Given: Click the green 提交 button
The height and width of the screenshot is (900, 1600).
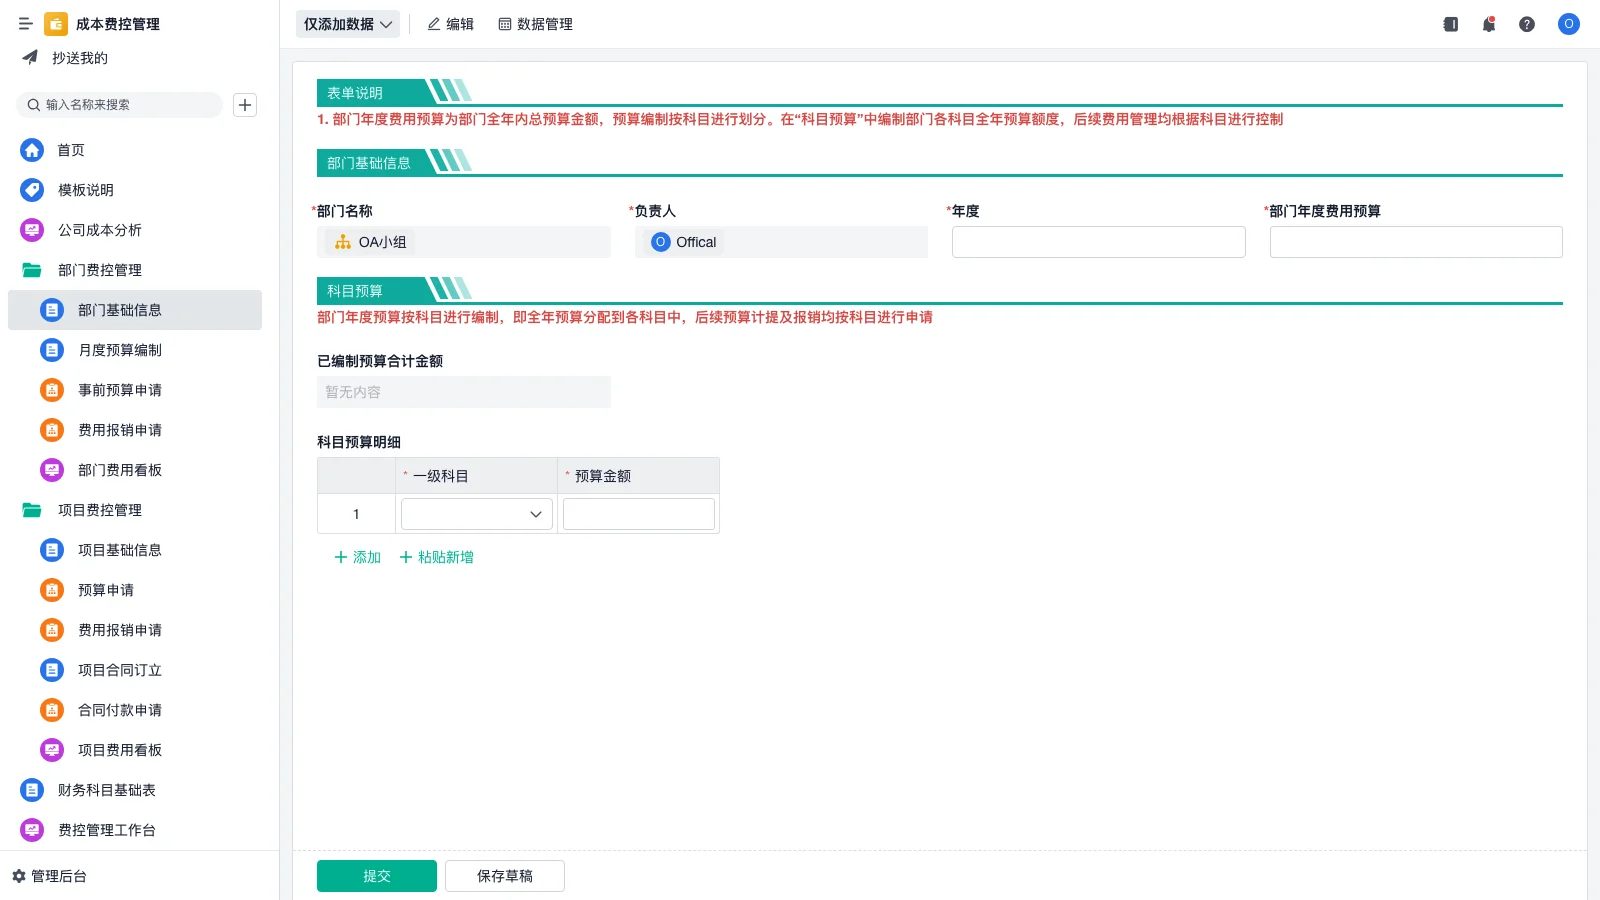Looking at the screenshot, I should [377, 876].
